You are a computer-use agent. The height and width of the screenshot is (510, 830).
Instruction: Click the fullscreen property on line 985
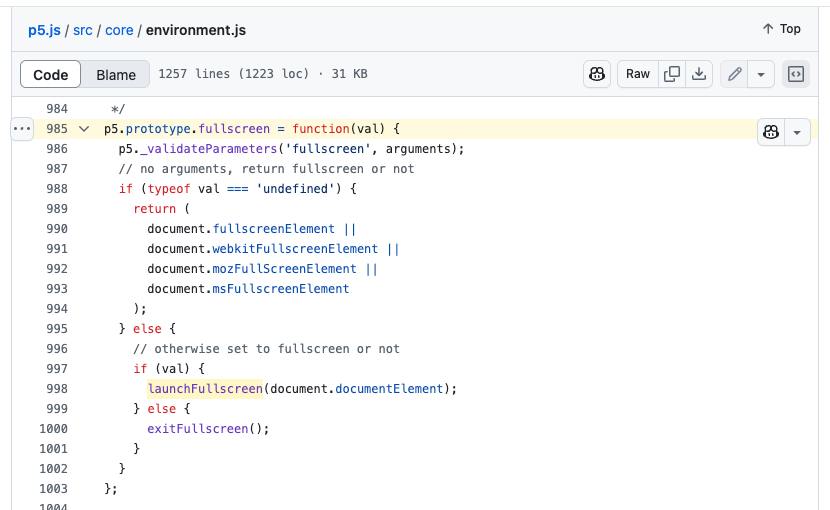point(234,129)
